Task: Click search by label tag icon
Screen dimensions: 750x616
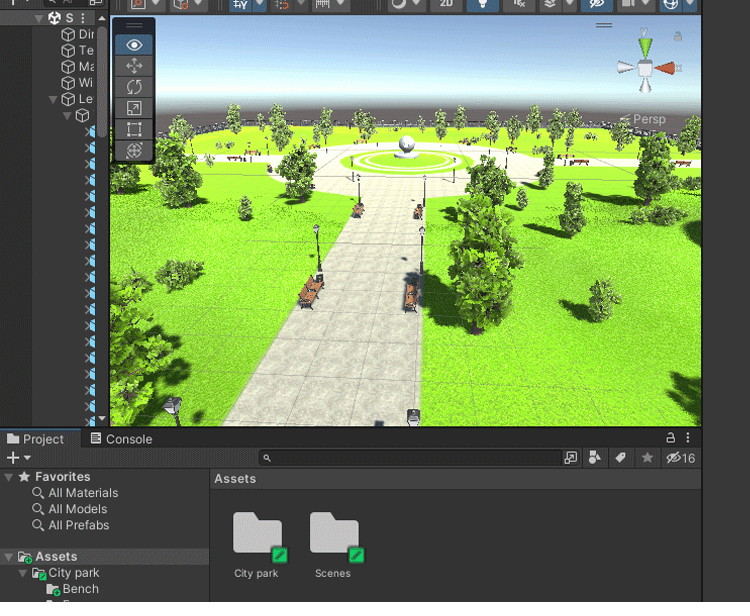Action: coord(620,458)
